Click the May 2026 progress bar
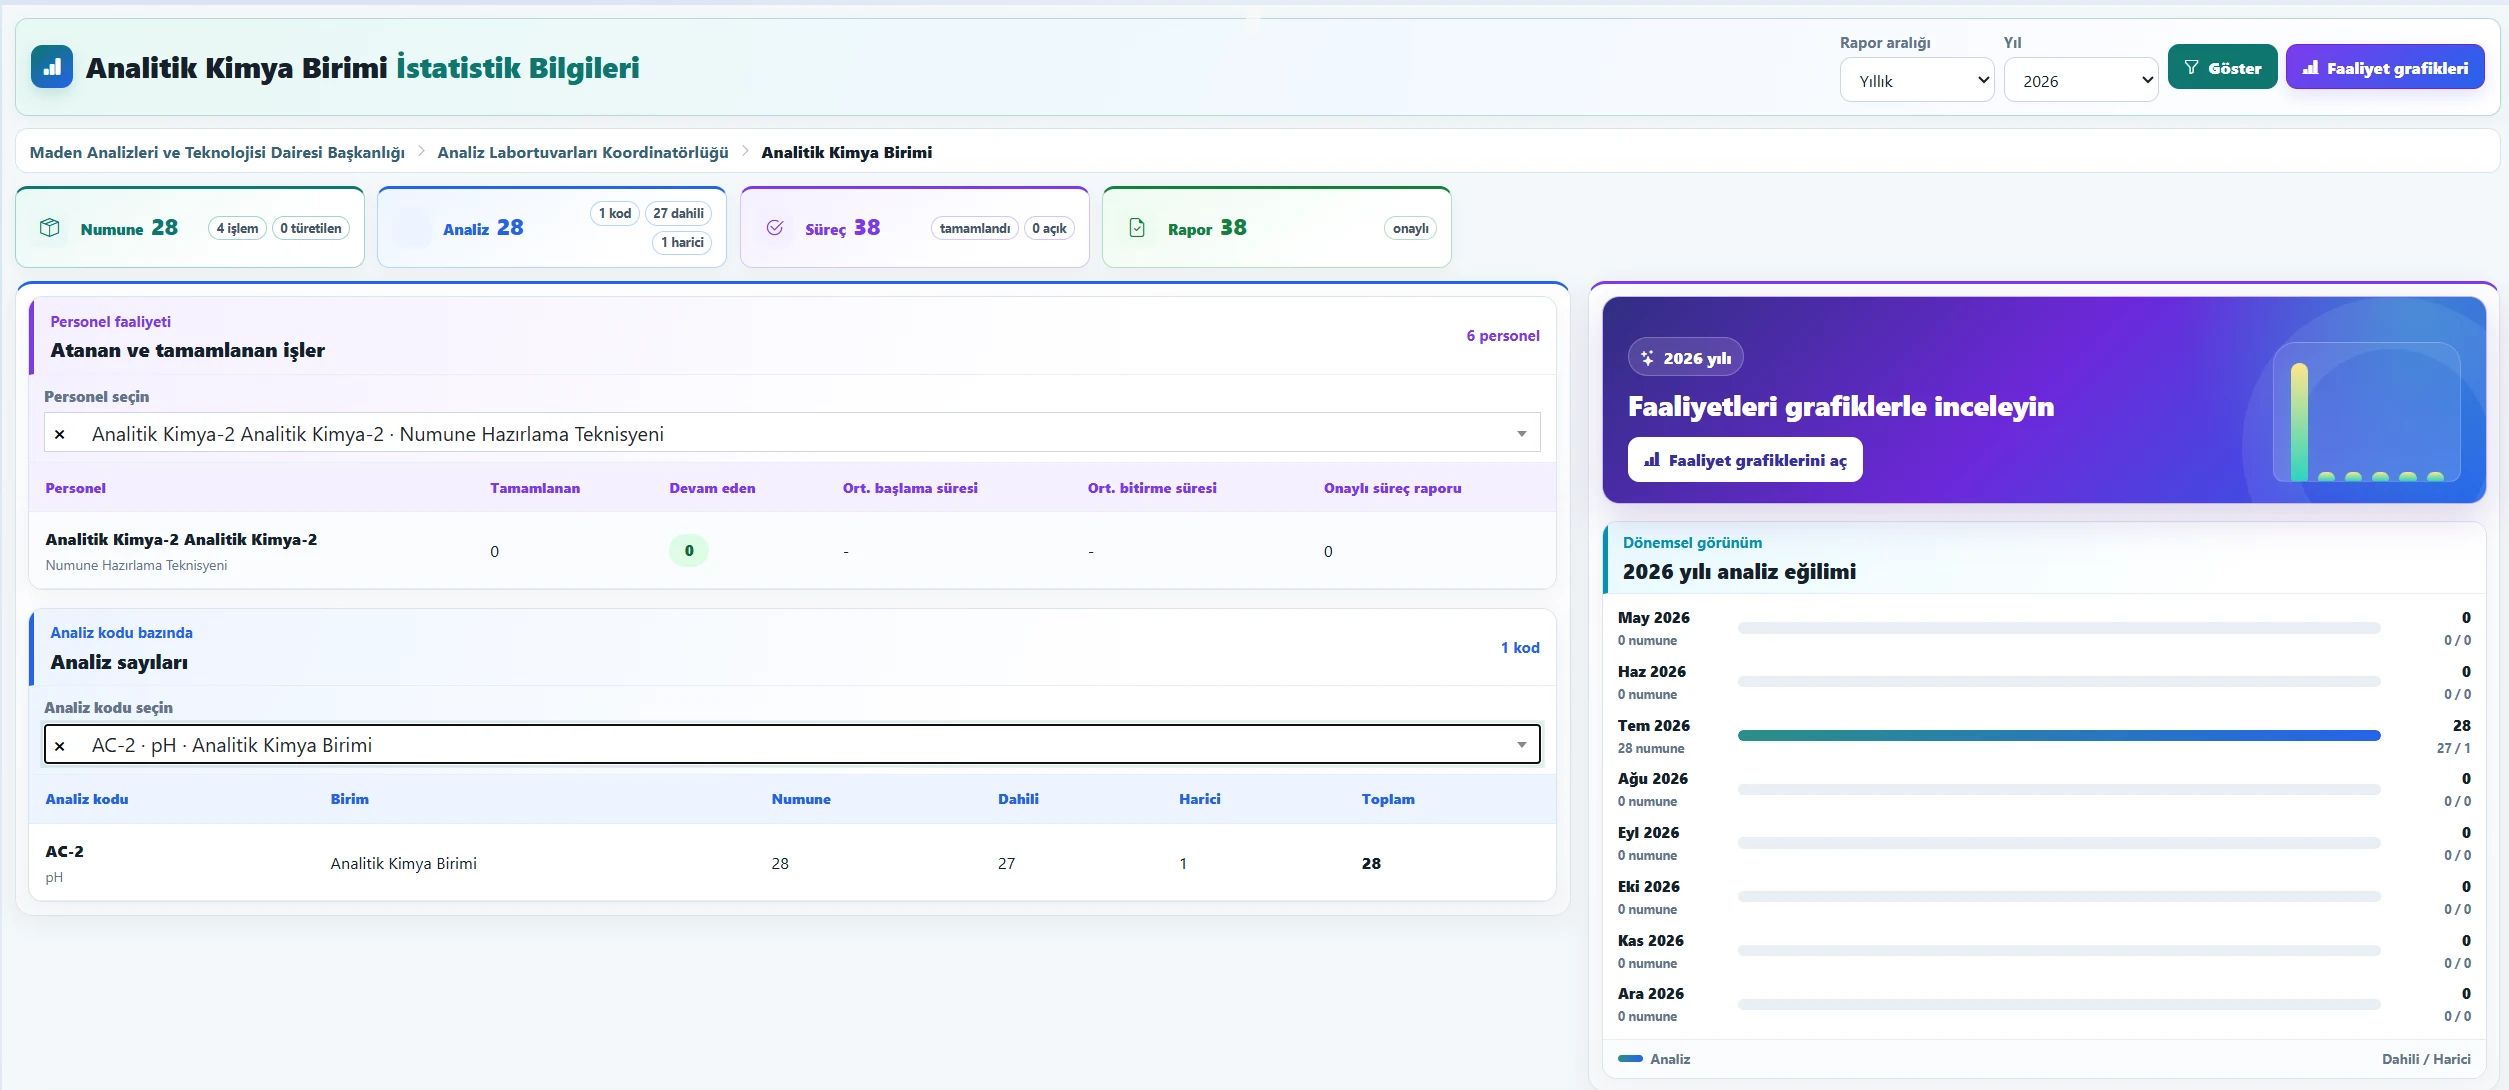Screen dimensions: 2509x1090 [2059, 628]
